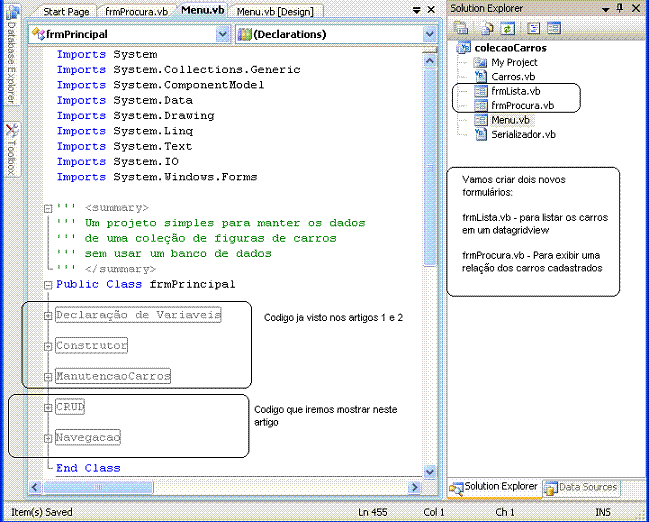Select frmLista.vb in Solution Explorer
The width and height of the screenshot is (649, 522).
pos(516,91)
